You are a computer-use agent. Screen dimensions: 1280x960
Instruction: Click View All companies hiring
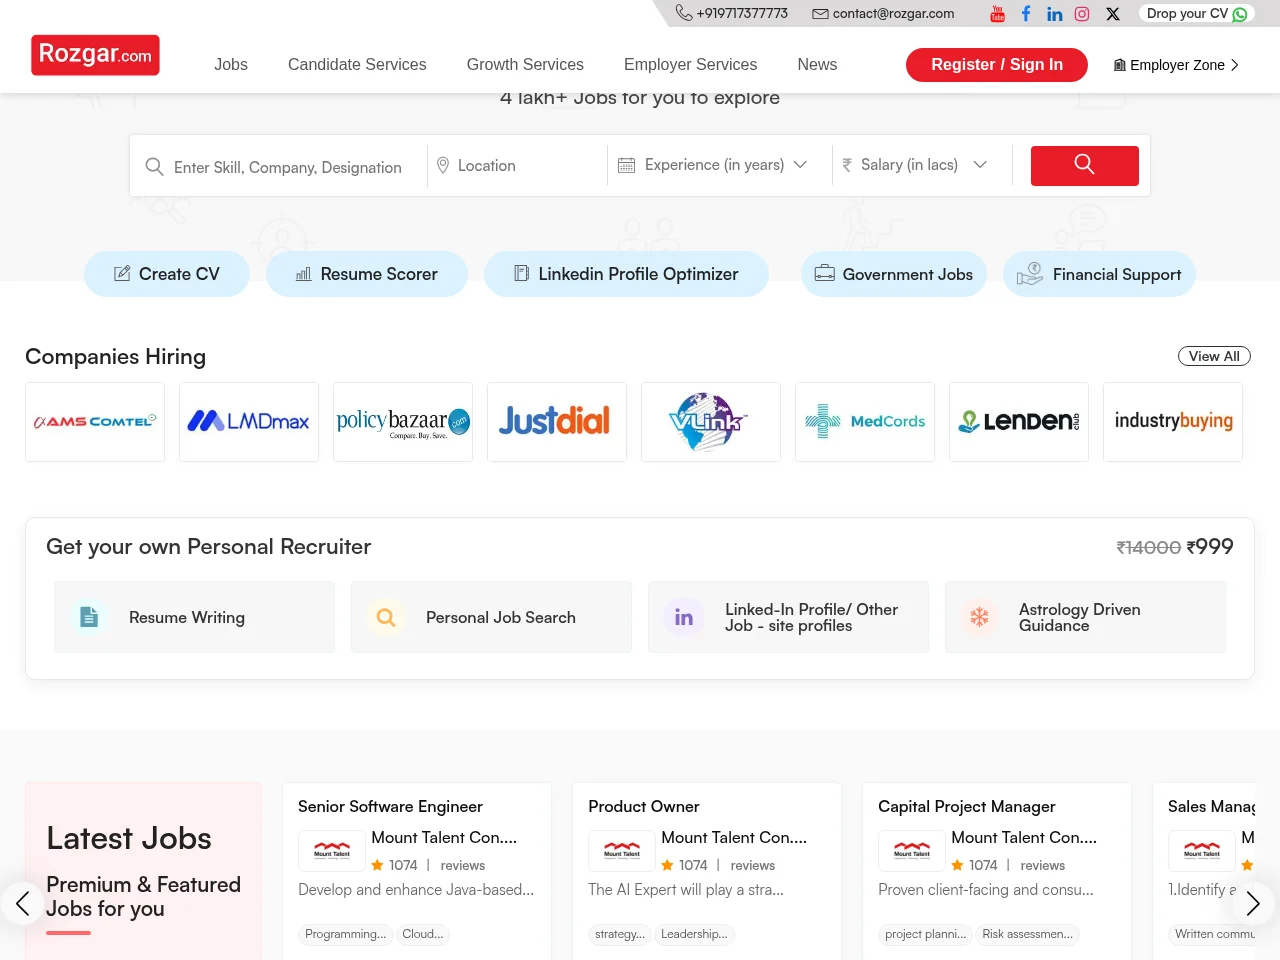point(1214,356)
